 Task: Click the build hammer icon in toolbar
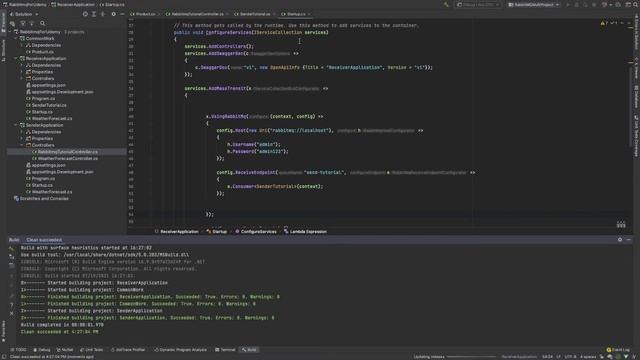[446, 4]
